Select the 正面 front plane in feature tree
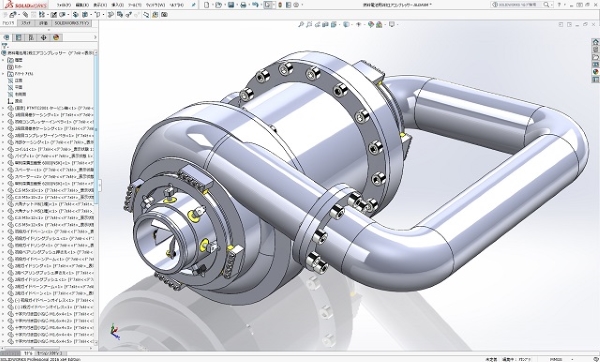Image resolution: width=600 pixels, height=362 pixels. tap(18, 80)
